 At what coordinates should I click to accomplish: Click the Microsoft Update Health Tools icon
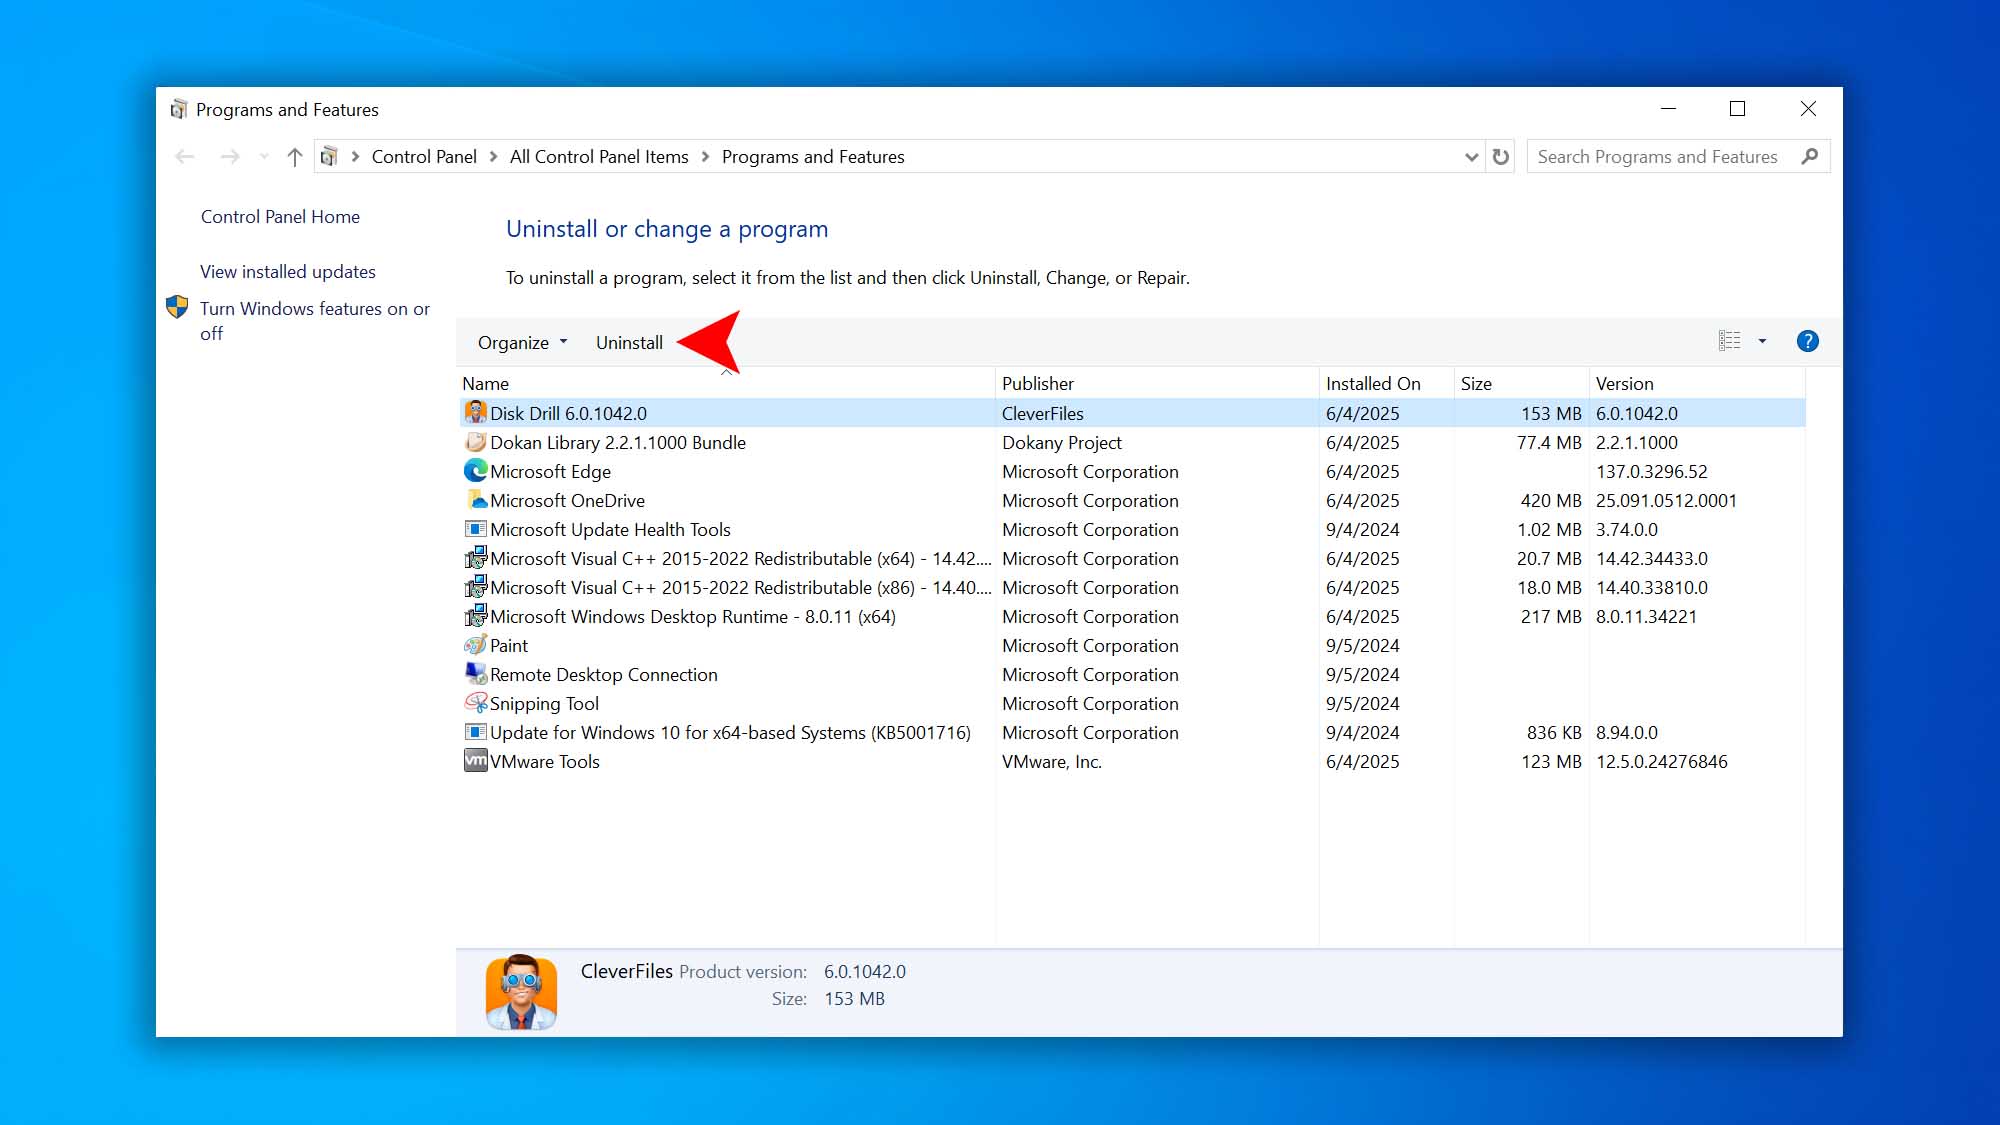(x=476, y=529)
